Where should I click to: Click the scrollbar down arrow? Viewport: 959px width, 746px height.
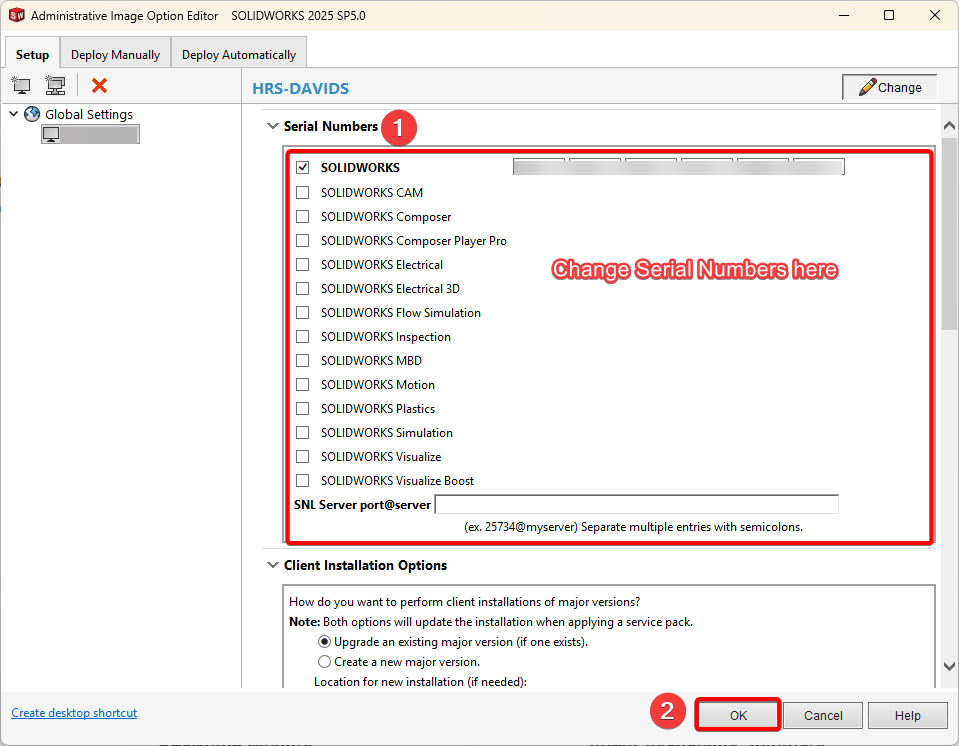click(949, 667)
